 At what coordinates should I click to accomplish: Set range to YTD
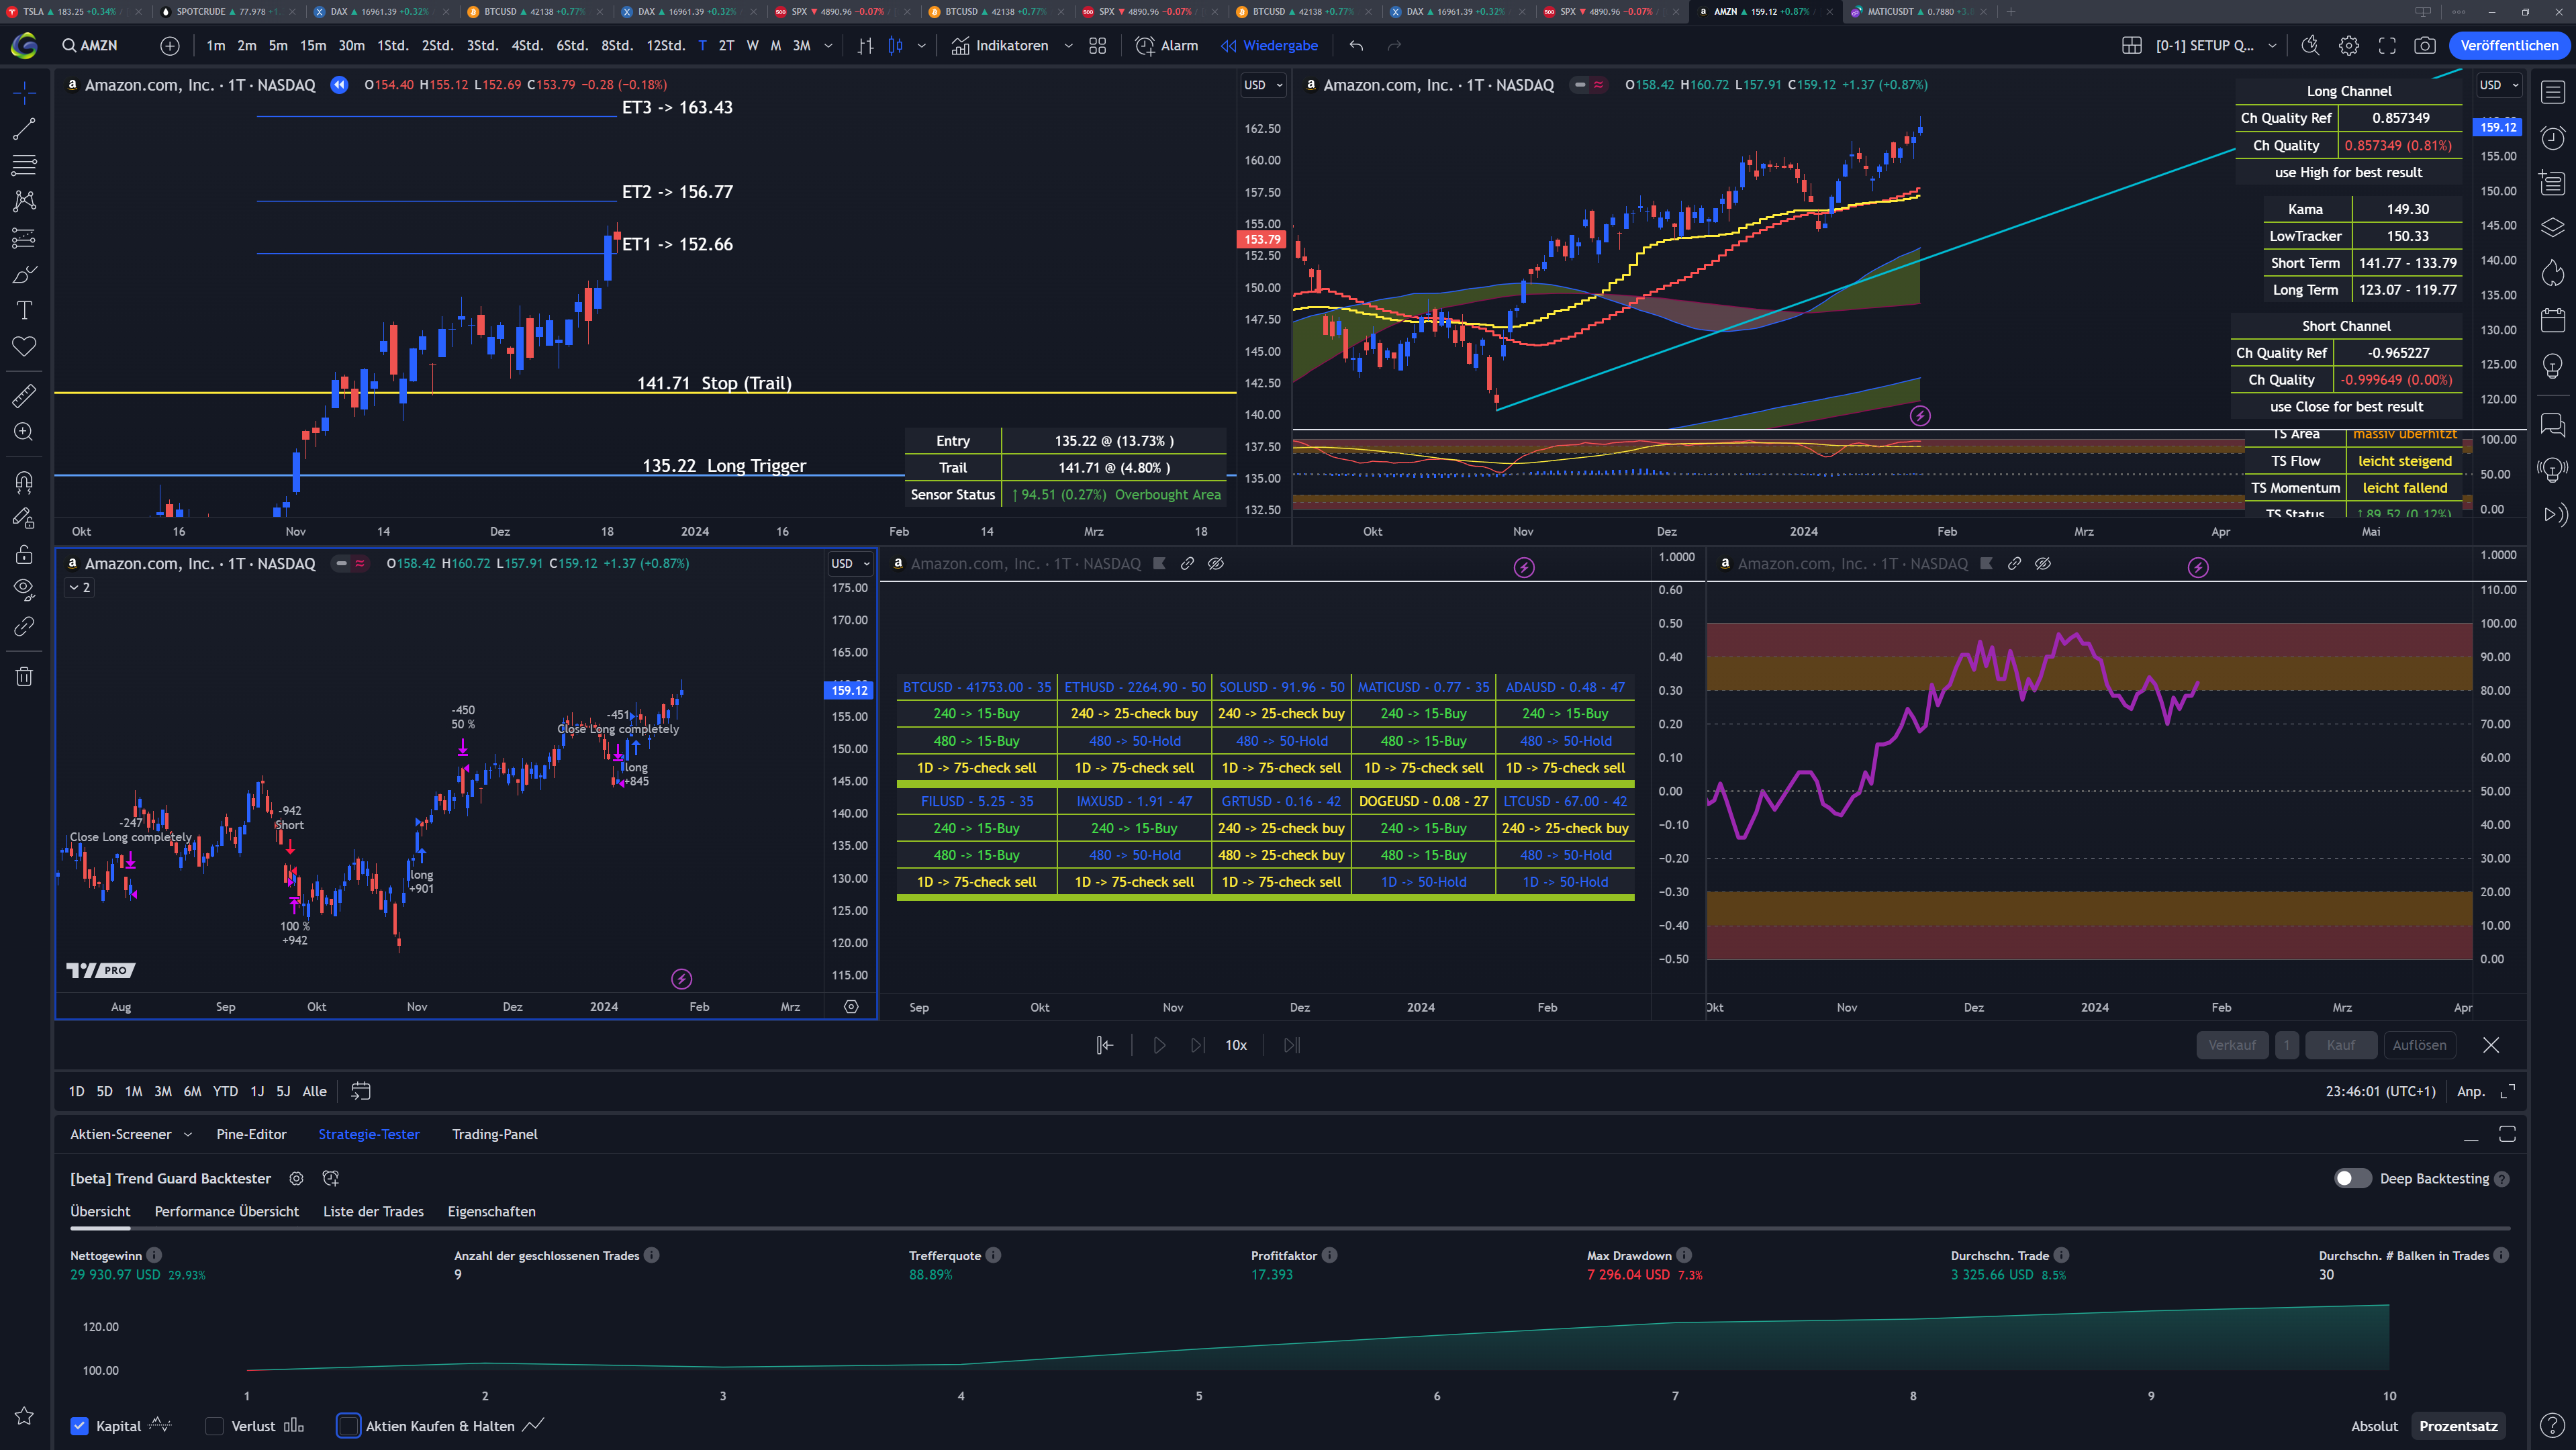(x=225, y=1091)
